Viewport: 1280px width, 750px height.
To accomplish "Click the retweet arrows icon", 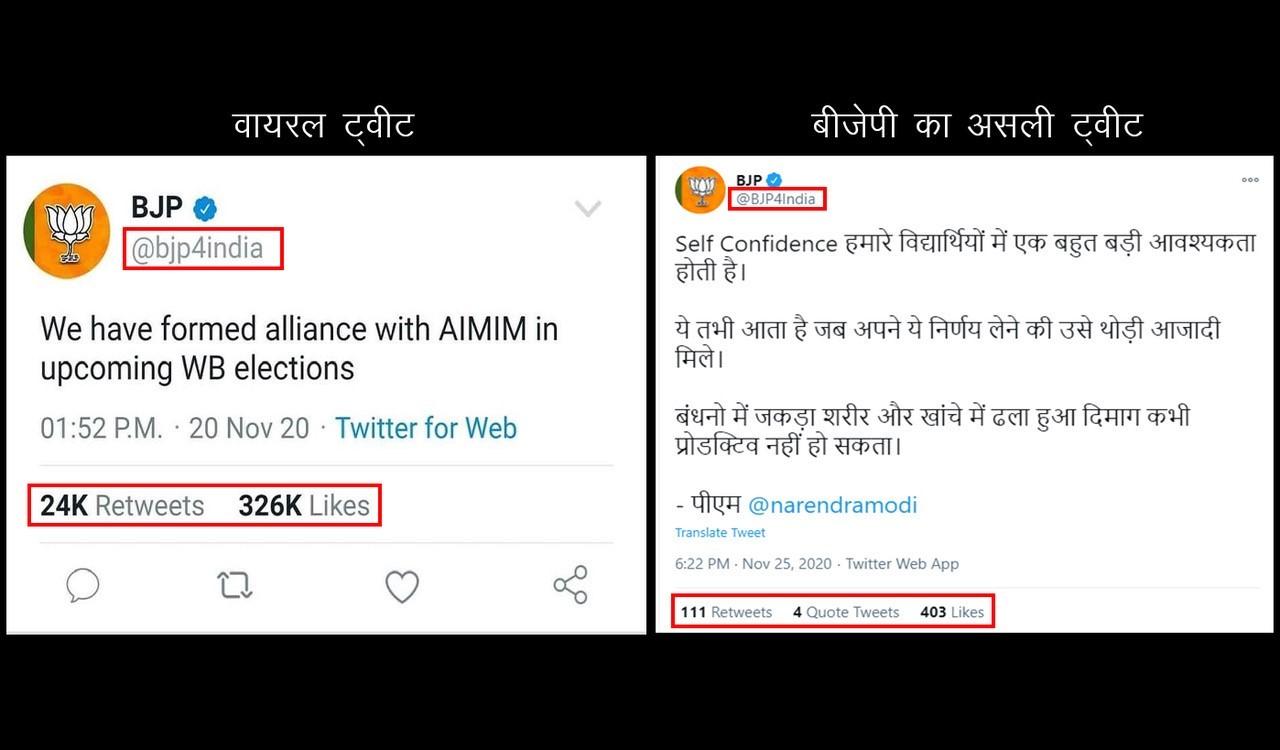I will (236, 585).
